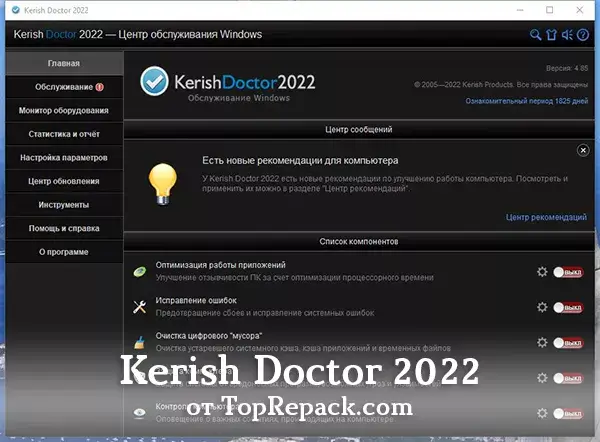Open gear settings for the fourth component row
Screen dimensions: 600x442
tap(542, 378)
